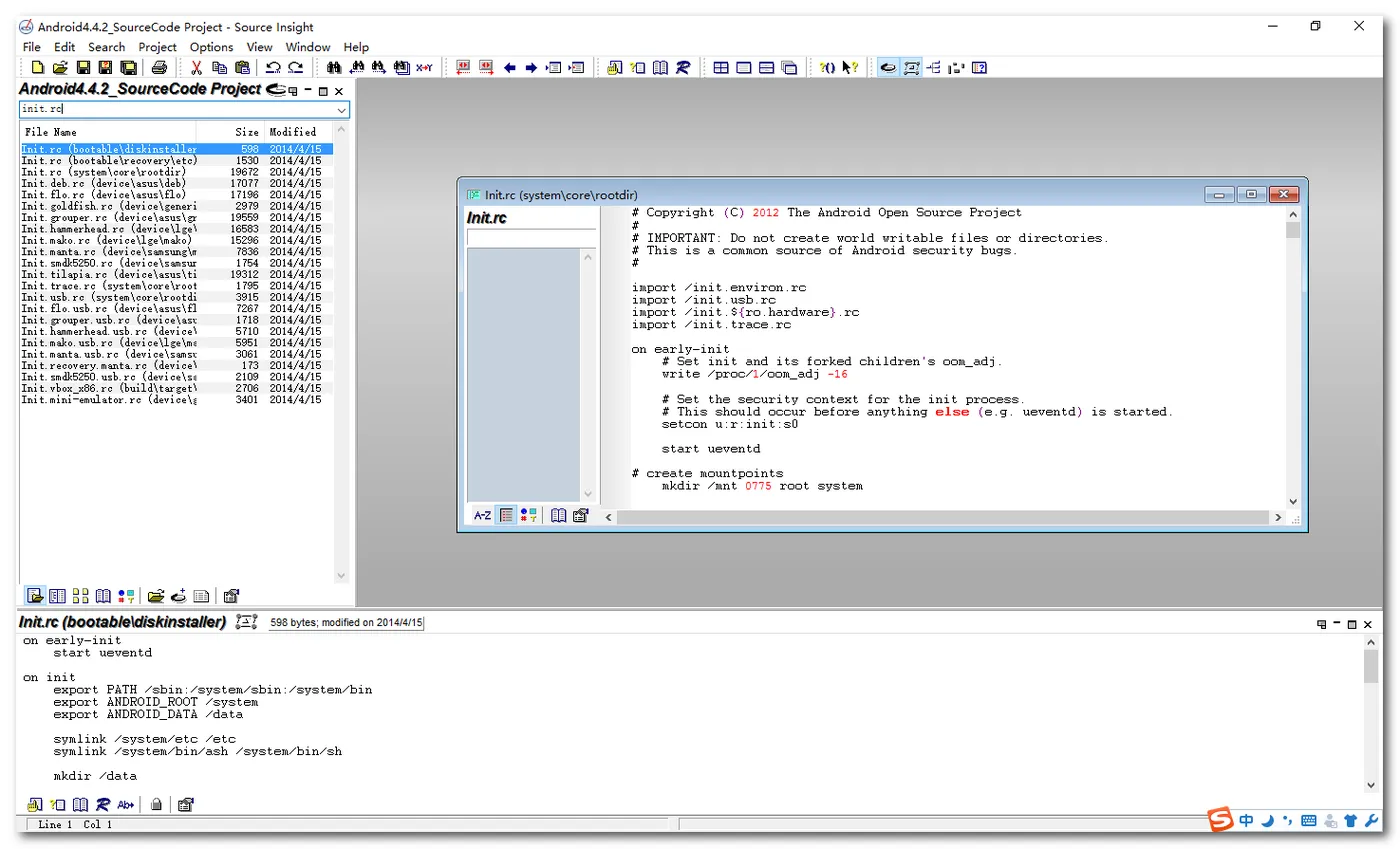The width and height of the screenshot is (1400, 849).
Task: Open the Window menu
Action: (308, 47)
